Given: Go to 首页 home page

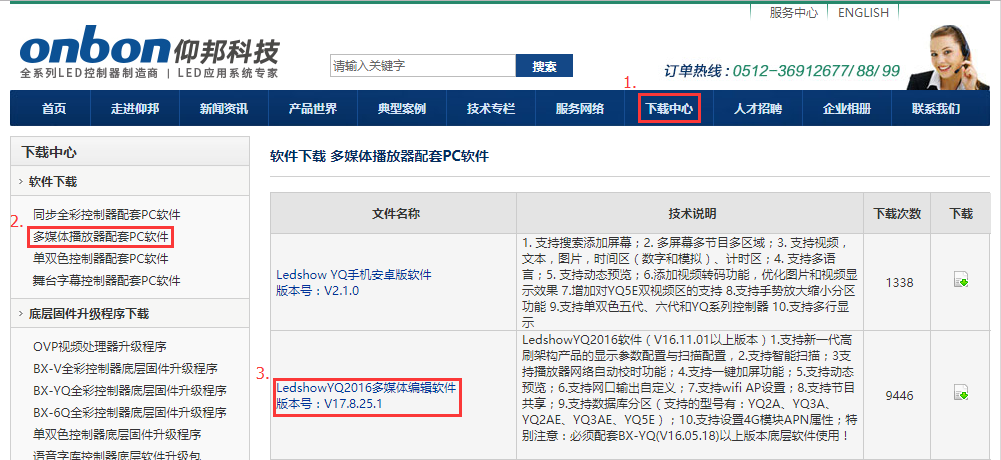Looking at the screenshot, I should pyautogui.click(x=54, y=109).
